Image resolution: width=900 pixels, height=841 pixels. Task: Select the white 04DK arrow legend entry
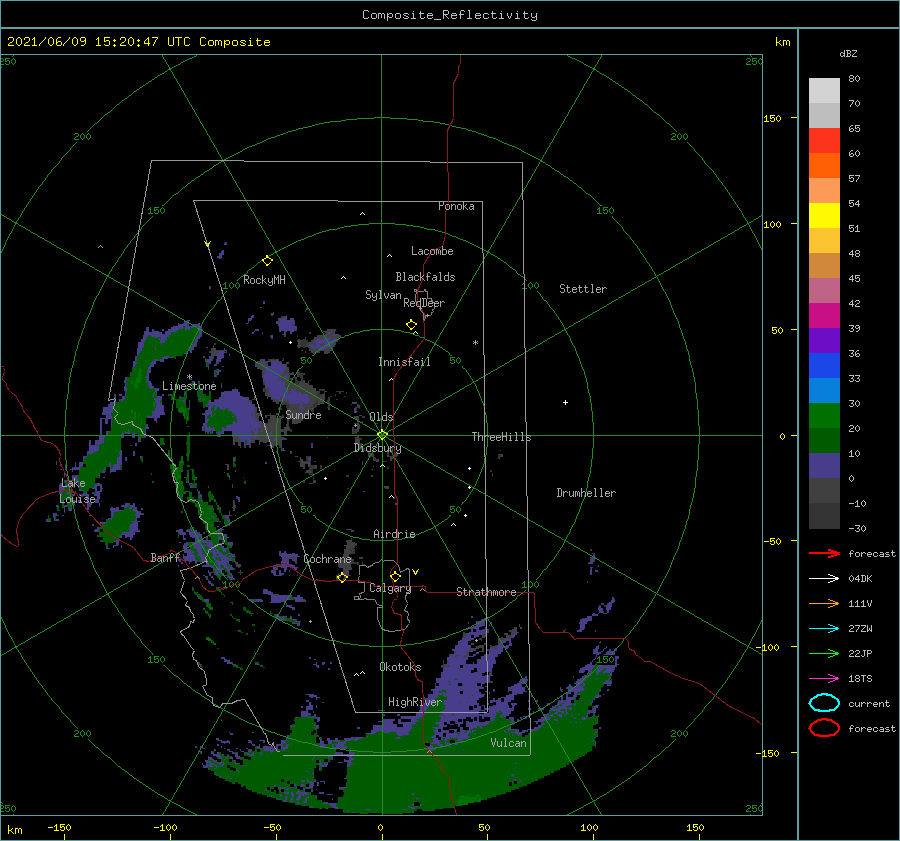[824, 578]
